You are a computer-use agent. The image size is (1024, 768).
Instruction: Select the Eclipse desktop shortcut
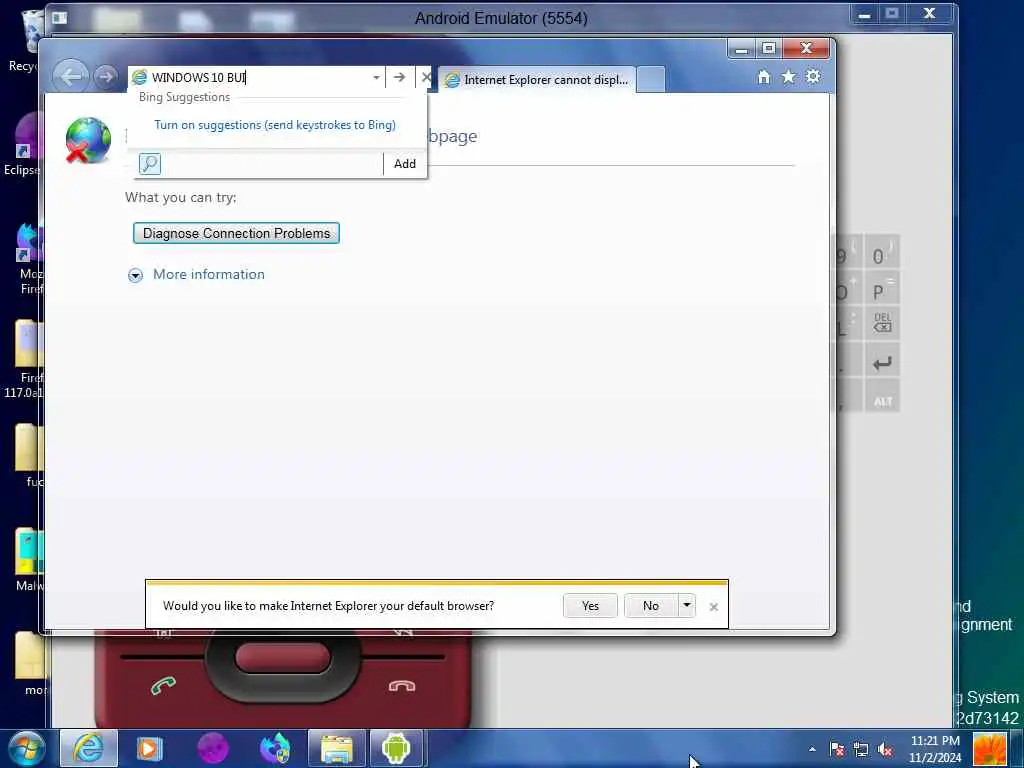(x=25, y=144)
